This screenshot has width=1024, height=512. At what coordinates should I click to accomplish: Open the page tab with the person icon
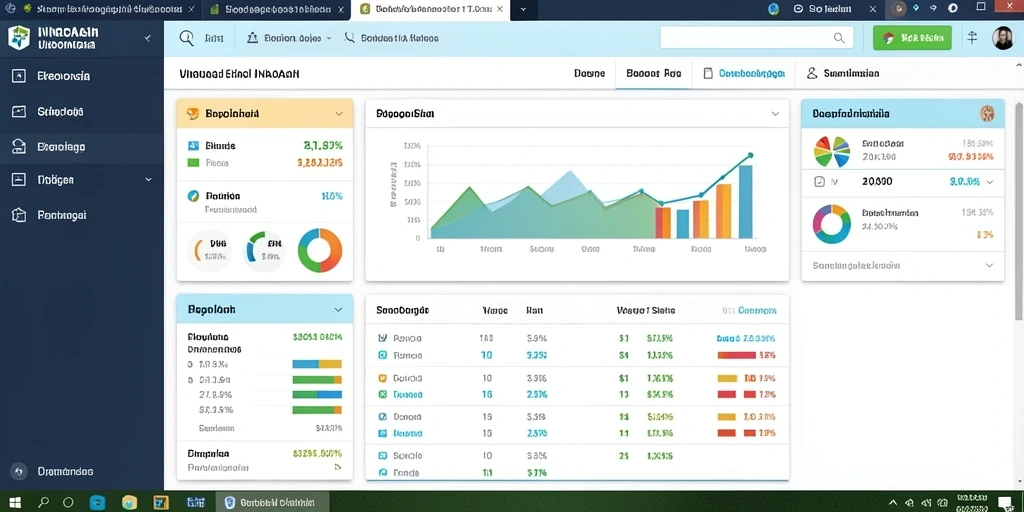click(x=843, y=74)
